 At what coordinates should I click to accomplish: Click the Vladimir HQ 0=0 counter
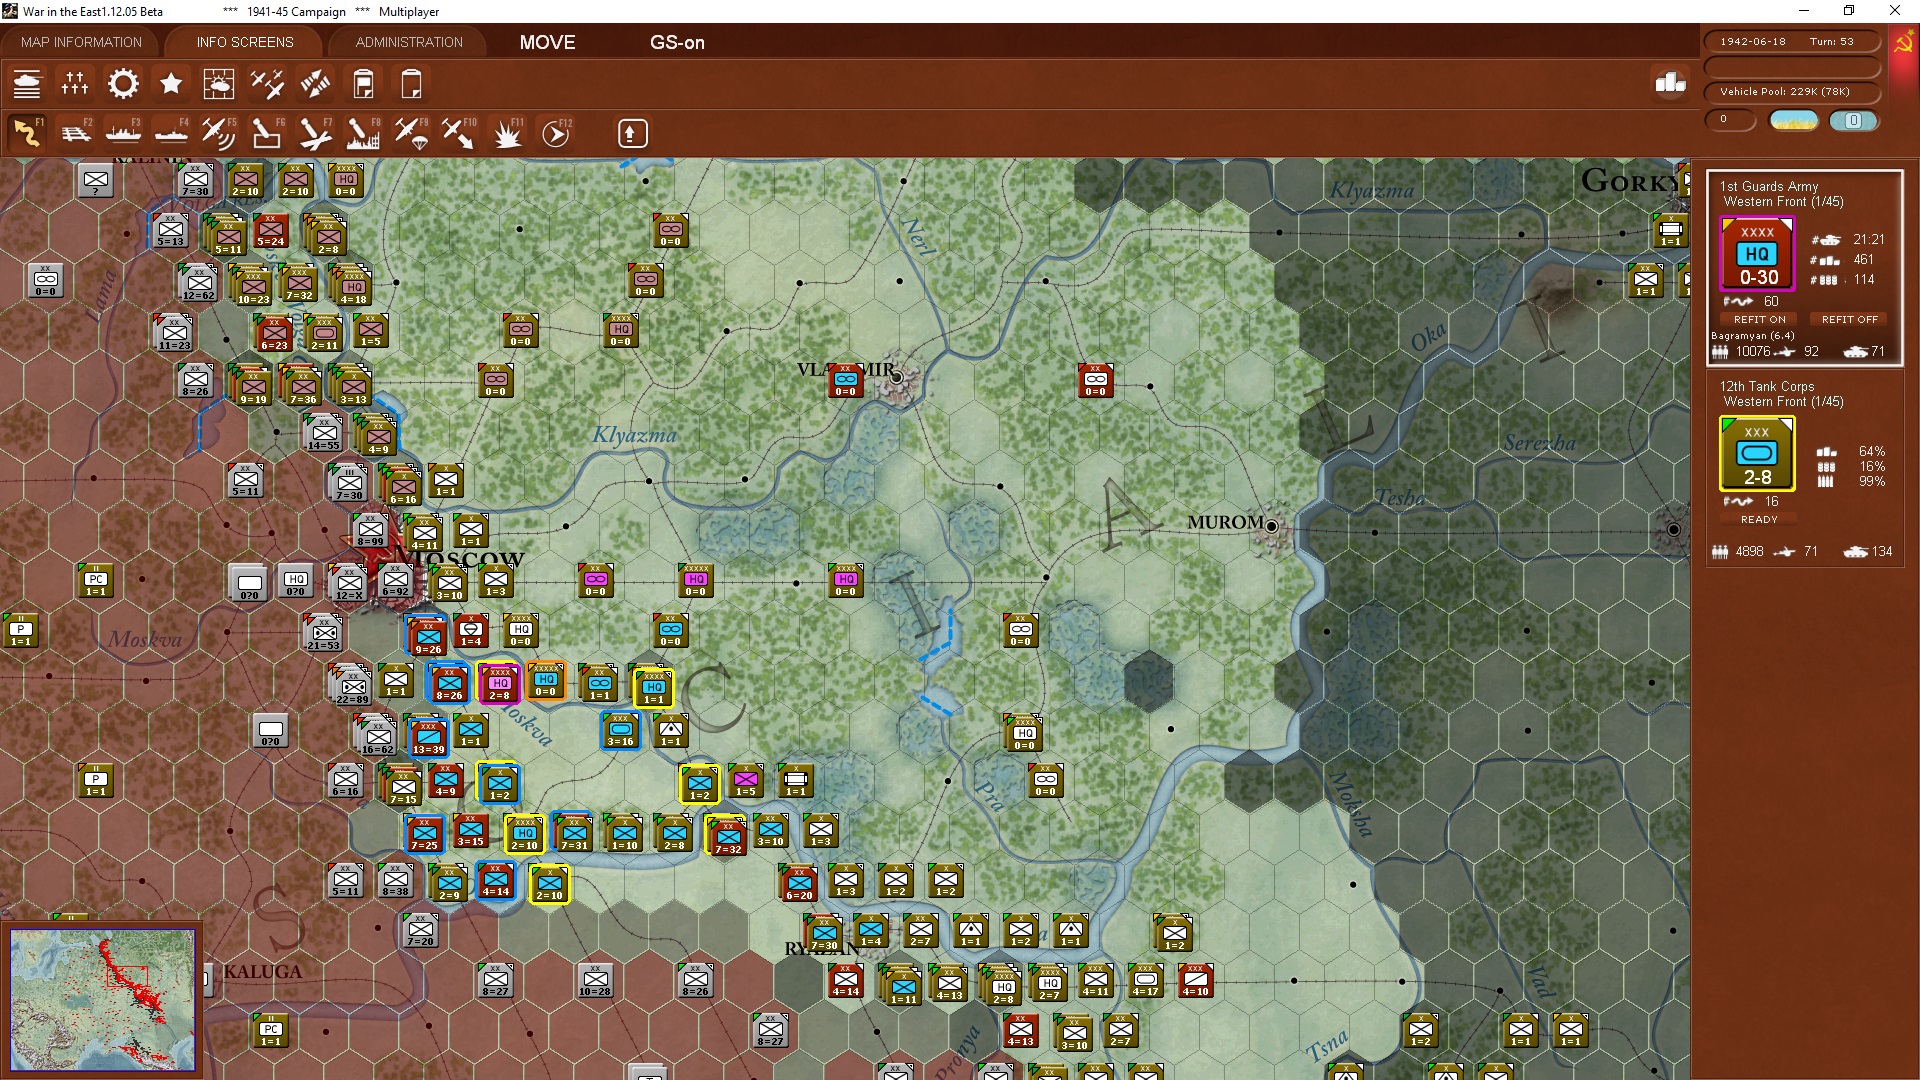pyautogui.click(x=845, y=380)
